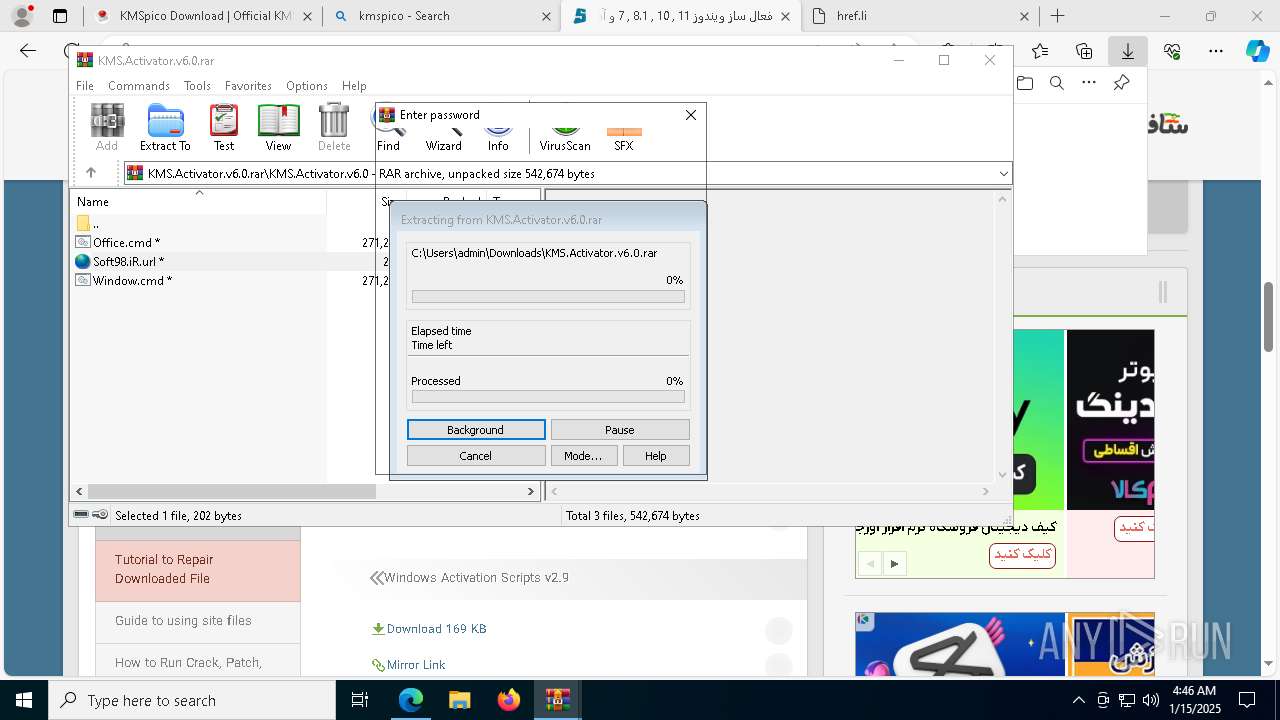This screenshot has height=720, width=1280.
Task: Click the Delete toolbar icon
Action: [x=334, y=127]
